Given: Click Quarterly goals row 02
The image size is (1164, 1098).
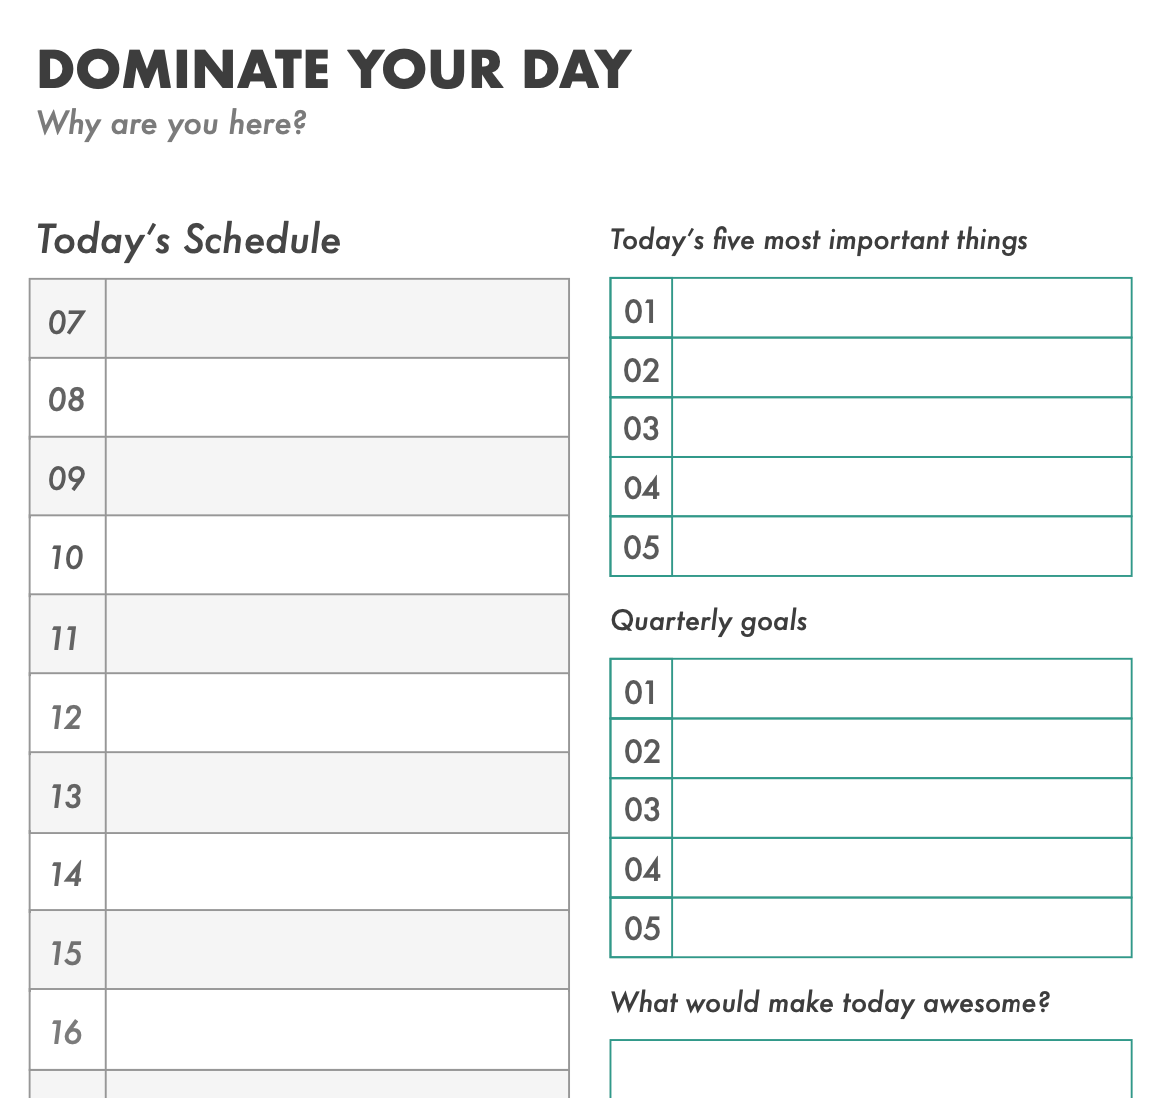Looking at the screenshot, I should 901,749.
